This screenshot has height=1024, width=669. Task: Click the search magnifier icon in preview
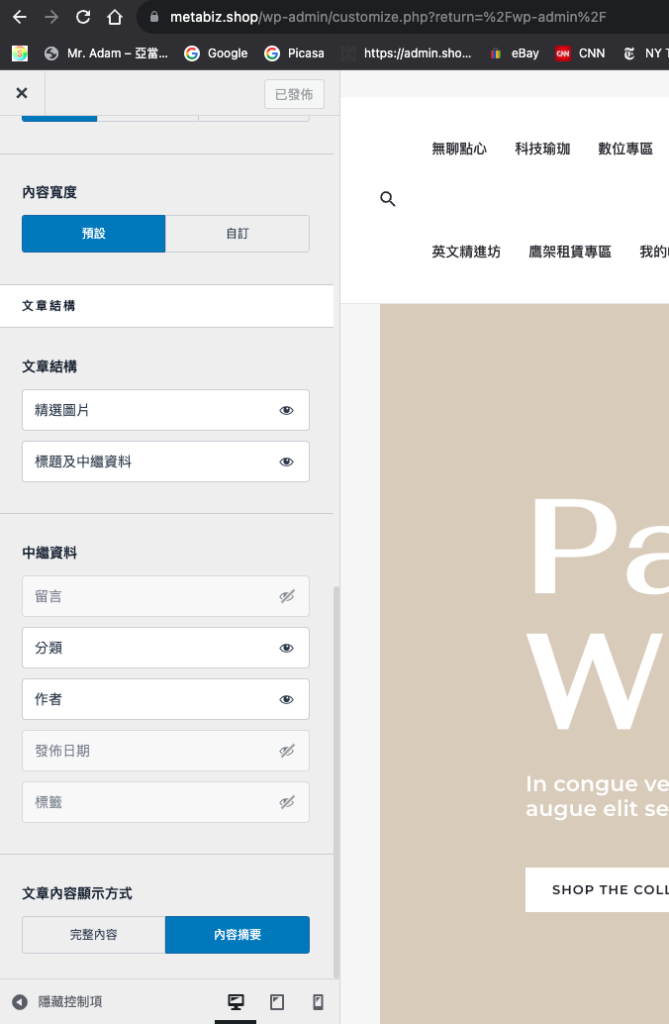(388, 199)
